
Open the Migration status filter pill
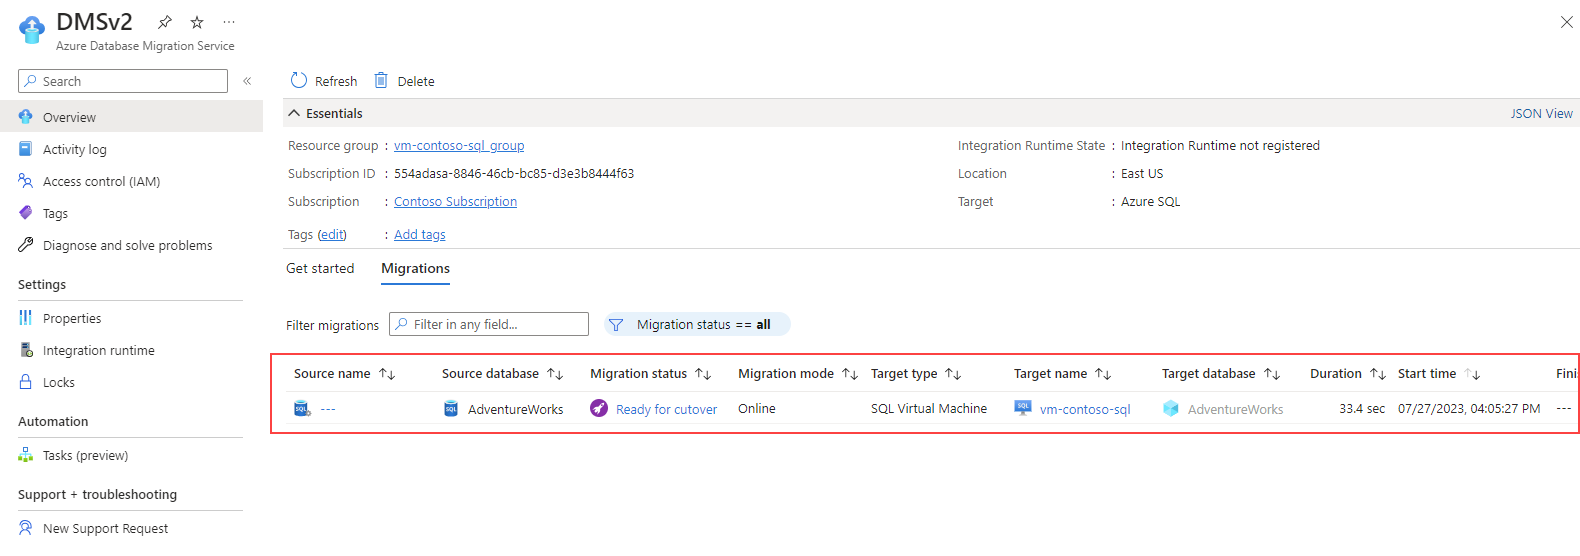pyautogui.click(x=697, y=324)
